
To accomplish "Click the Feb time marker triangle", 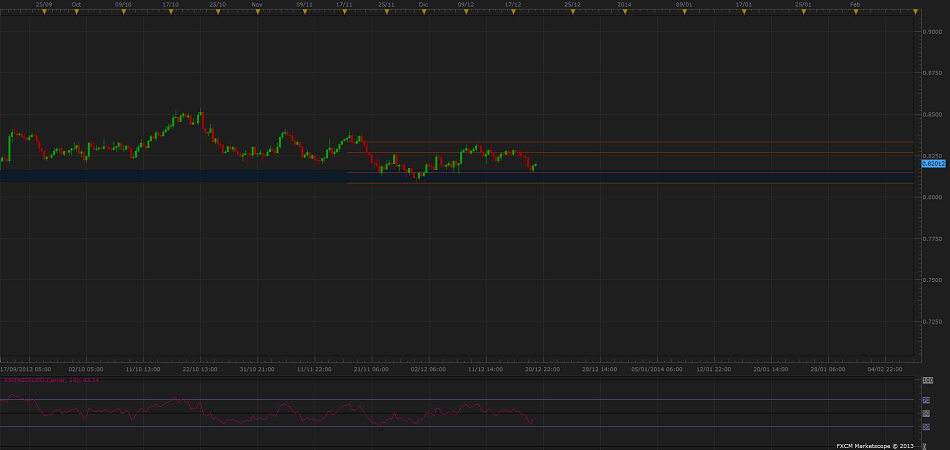I will pos(855,12).
